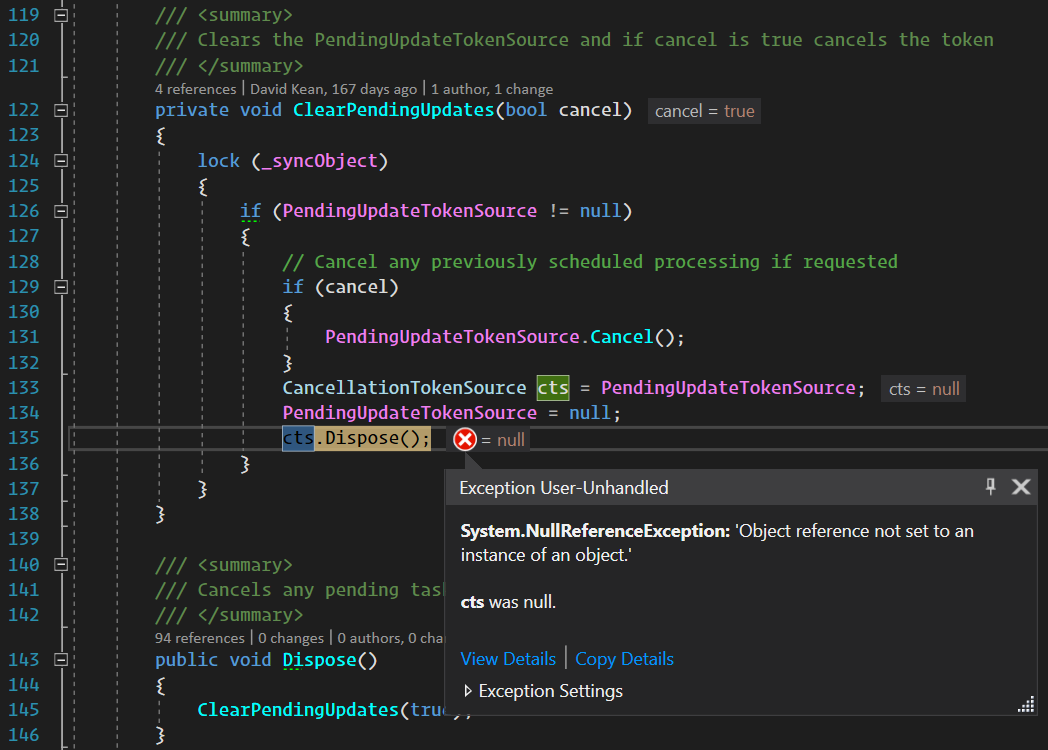
Task: Click PendingUpdateTokenSource.Cancel() call
Action: point(505,337)
